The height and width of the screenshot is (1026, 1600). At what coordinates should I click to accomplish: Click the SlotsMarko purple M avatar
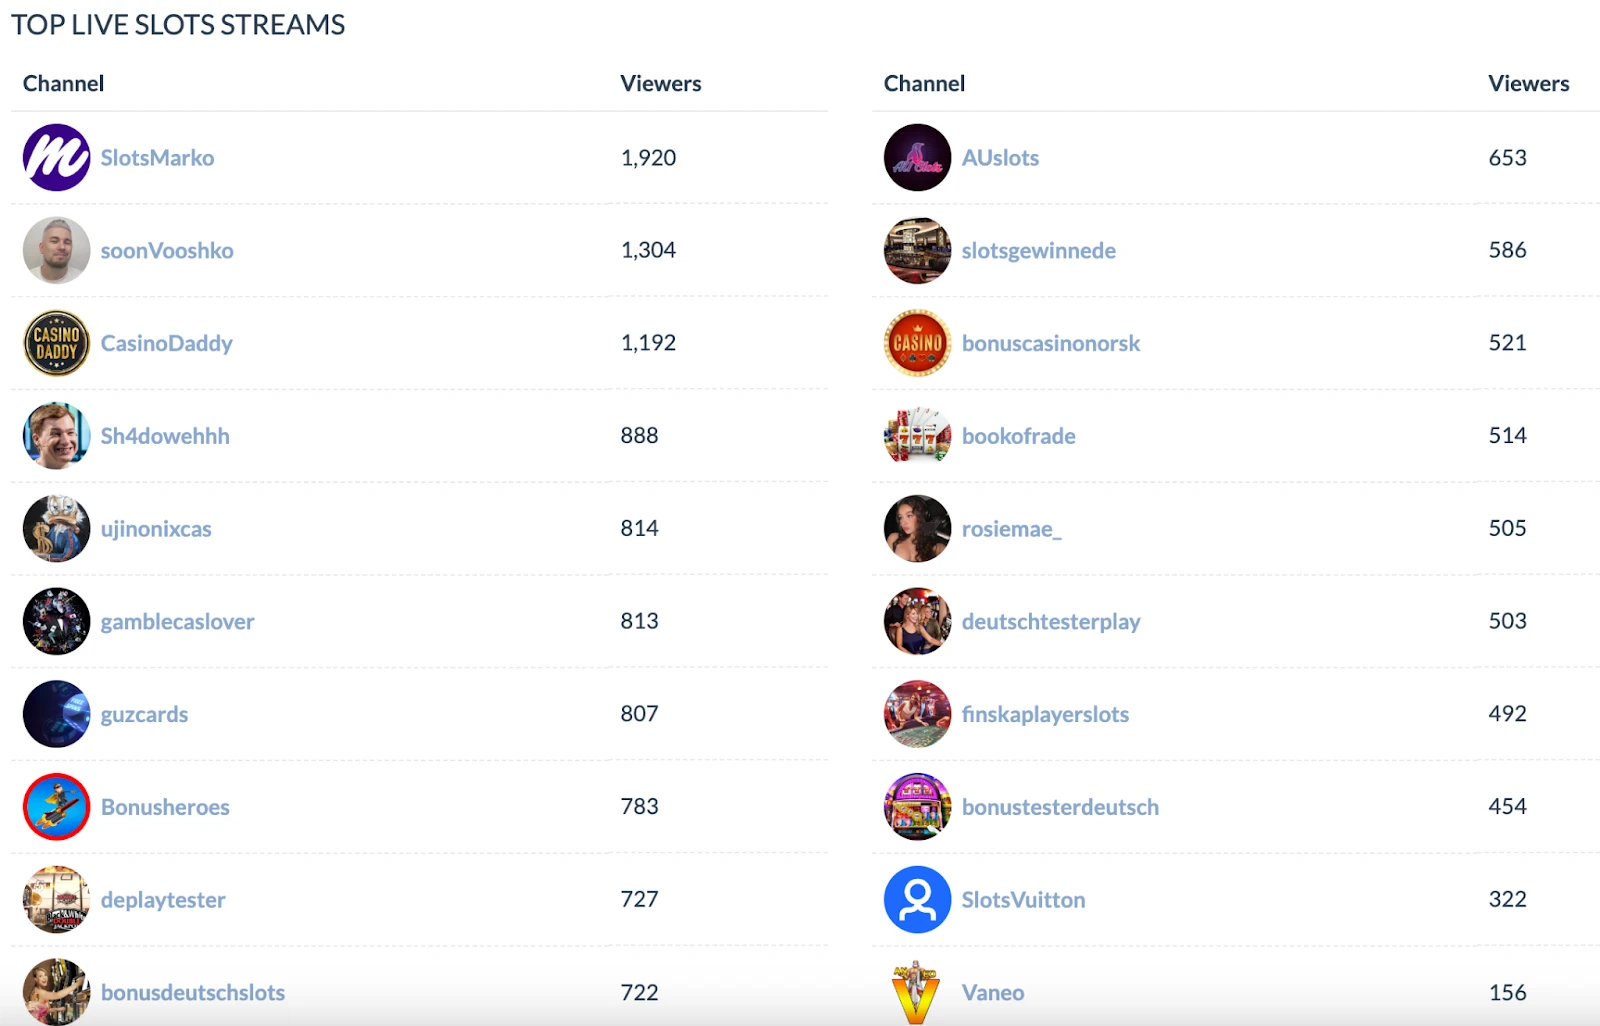click(x=57, y=157)
